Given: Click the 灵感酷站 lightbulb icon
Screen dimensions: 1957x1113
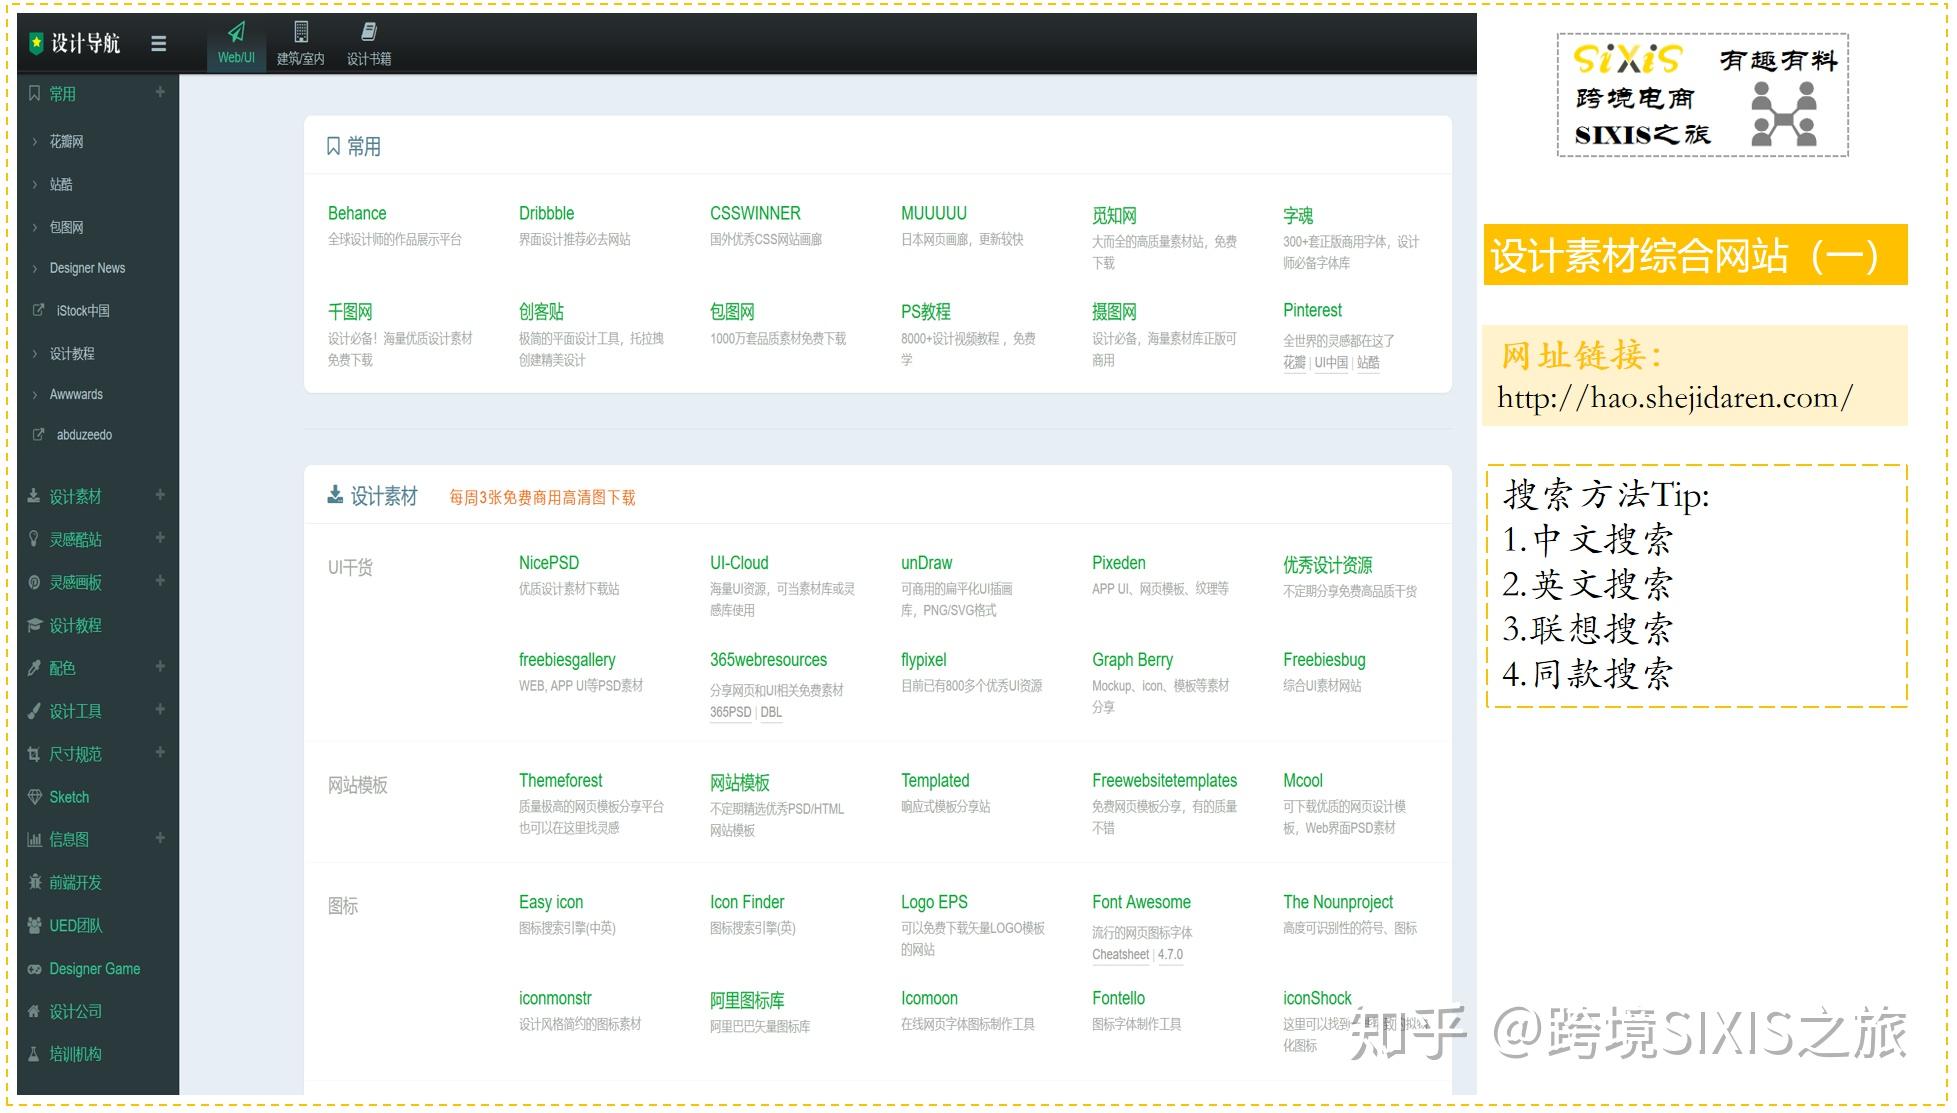Looking at the screenshot, I should tap(35, 539).
